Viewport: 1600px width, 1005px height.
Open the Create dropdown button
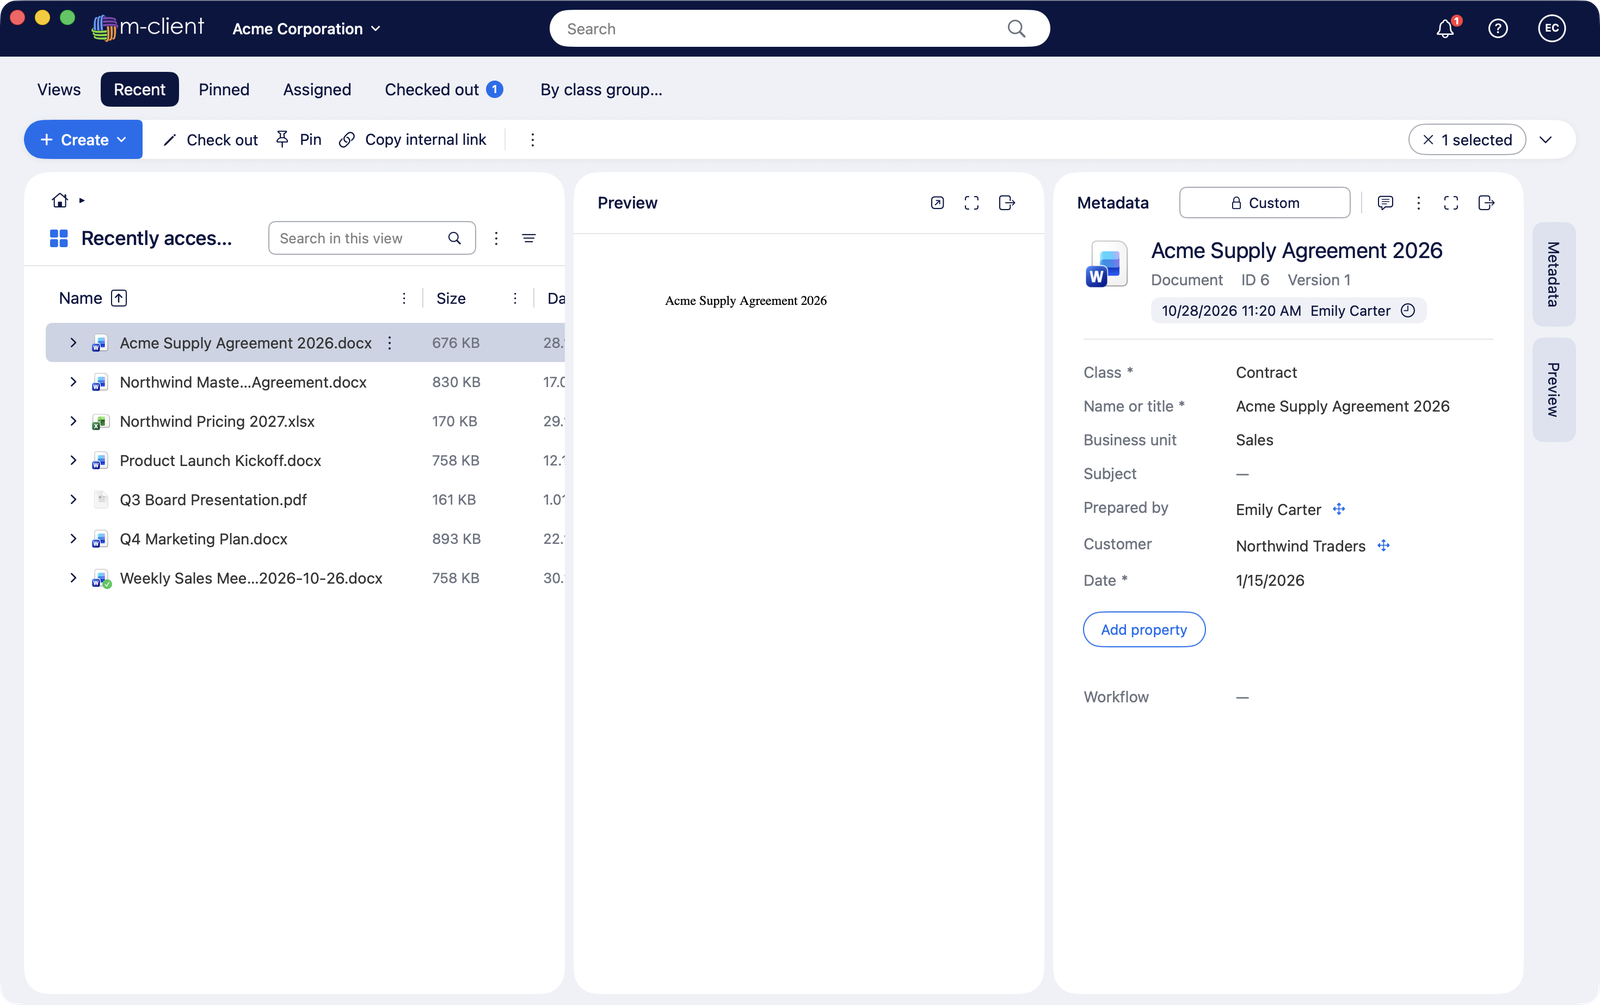click(83, 140)
